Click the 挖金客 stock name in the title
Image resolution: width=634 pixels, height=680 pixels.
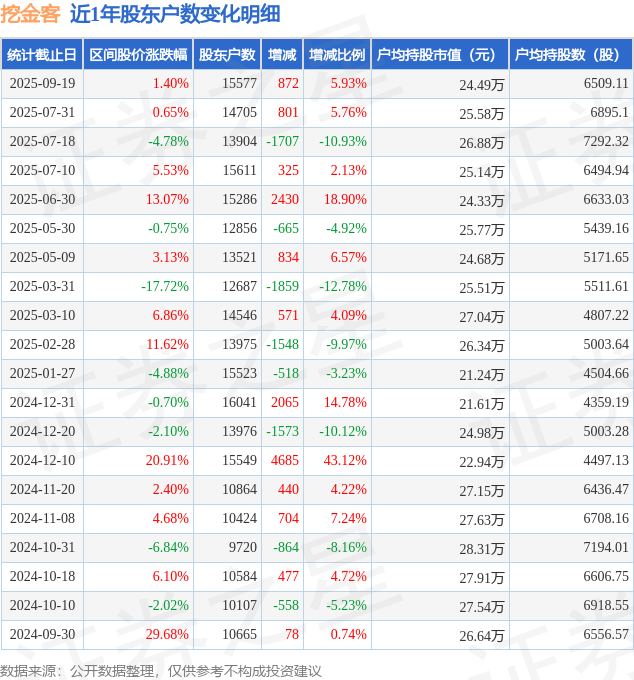(30, 14)
